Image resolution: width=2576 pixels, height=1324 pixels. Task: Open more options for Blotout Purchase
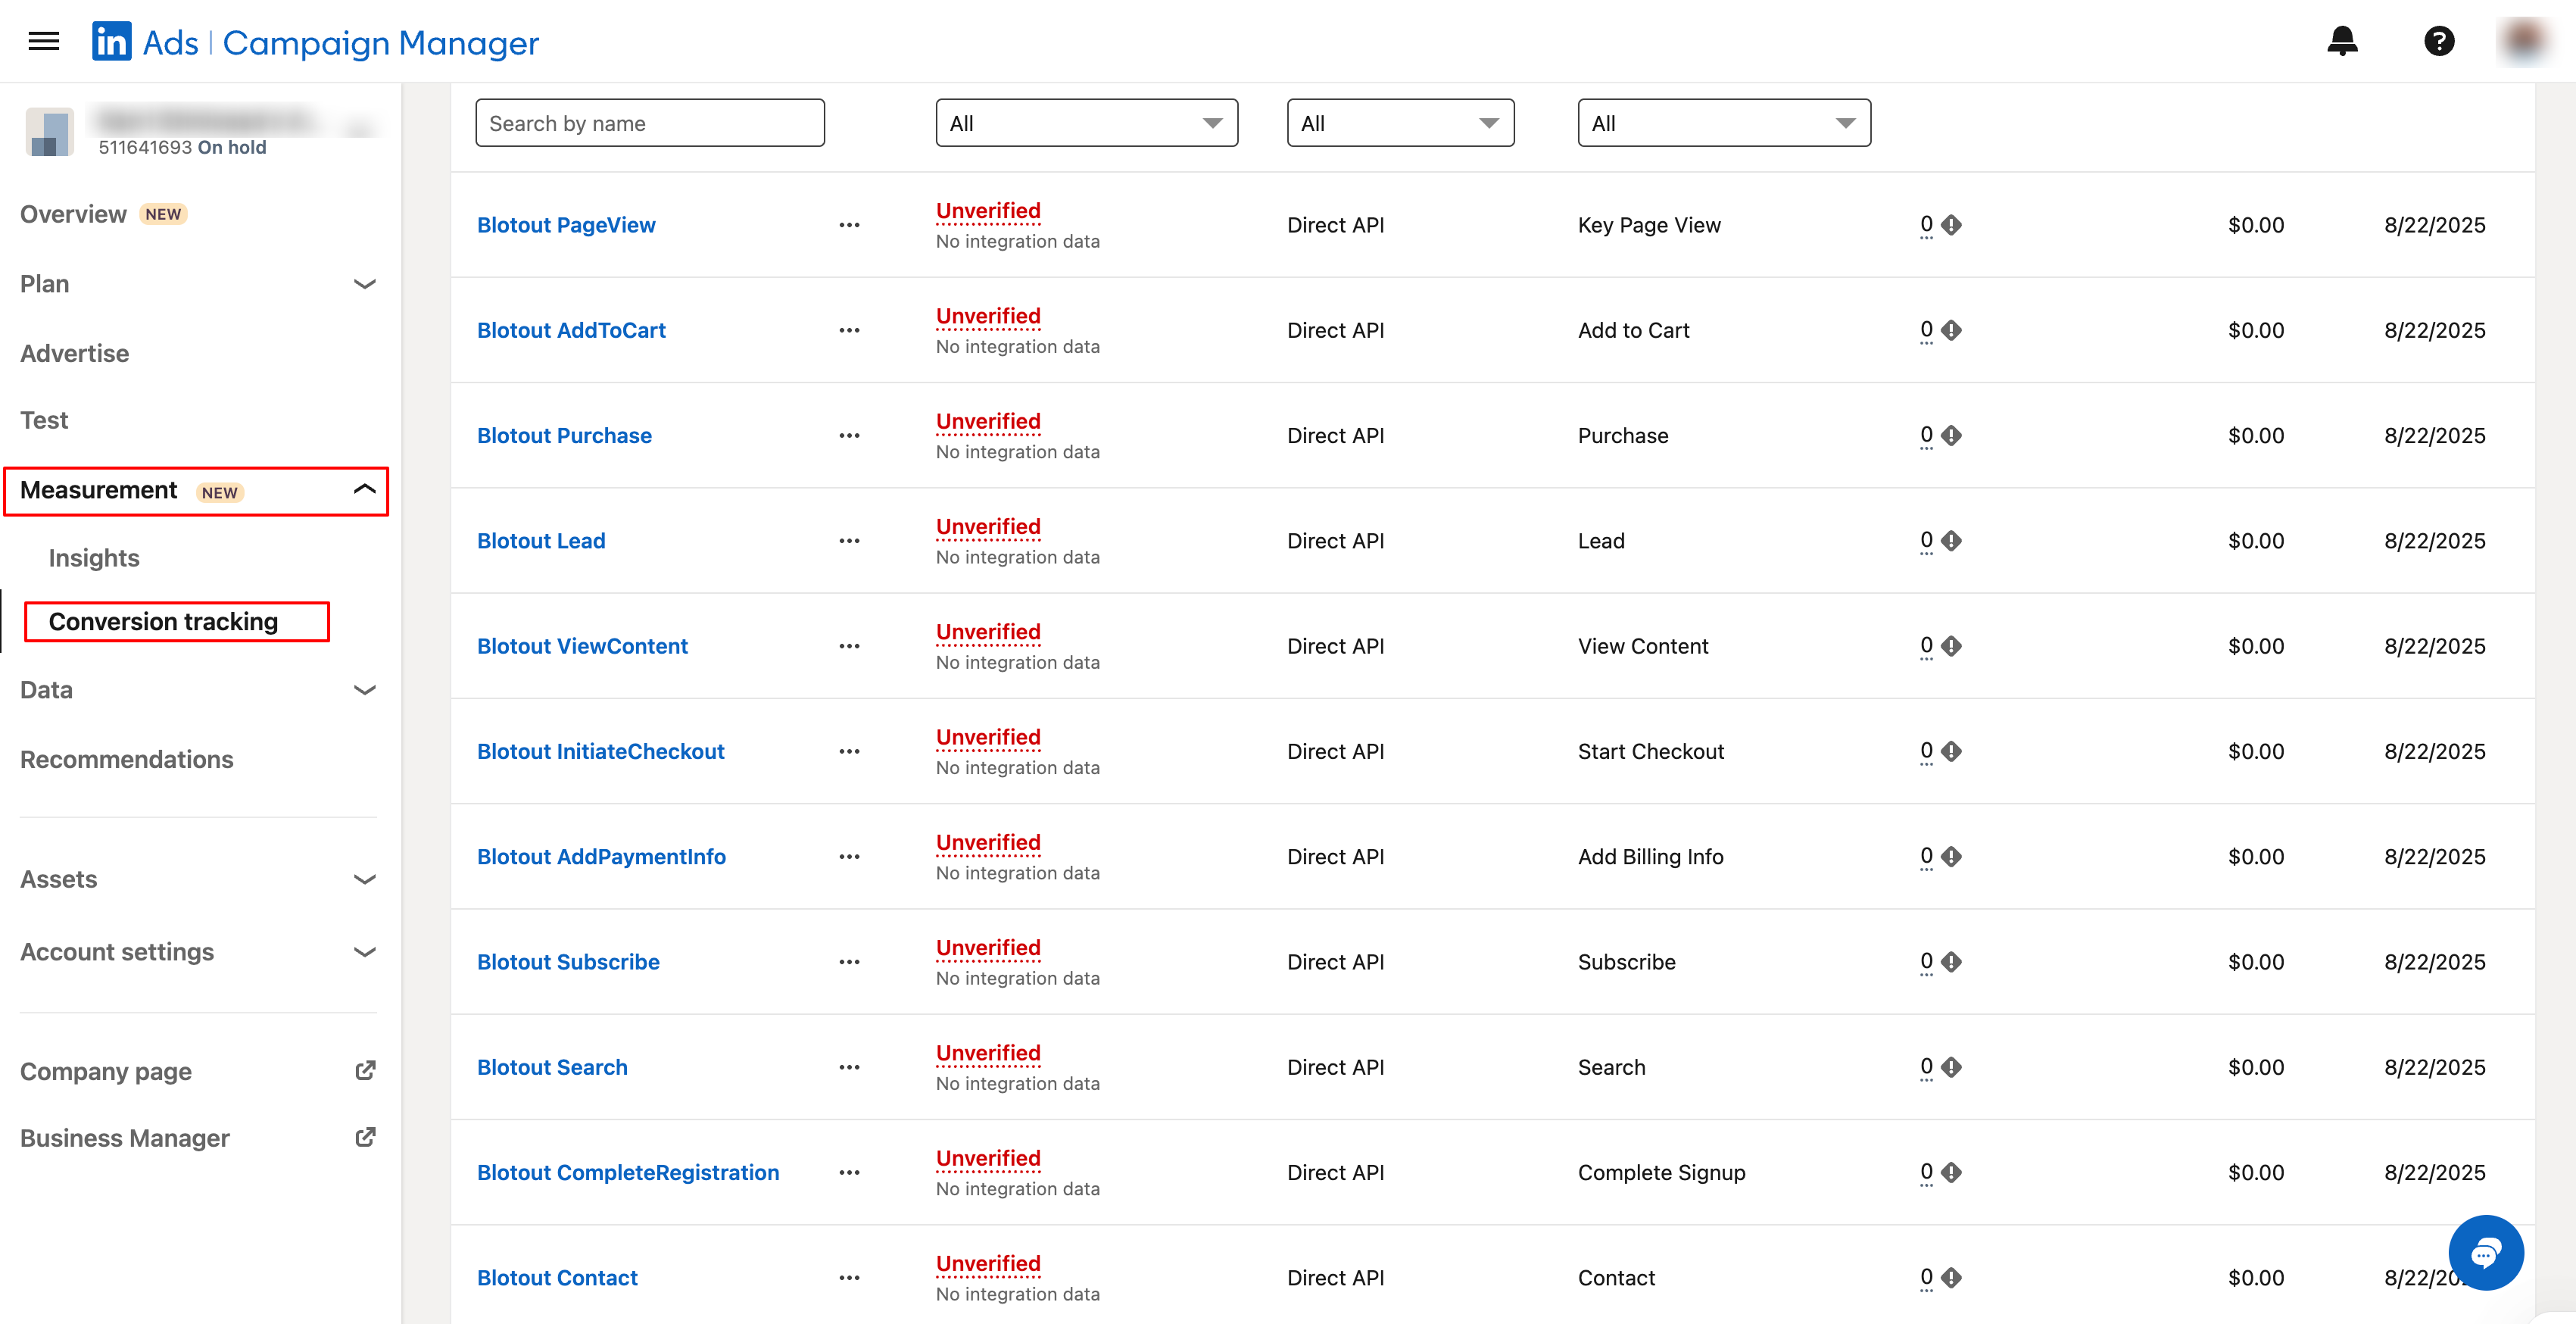[849, 436]
